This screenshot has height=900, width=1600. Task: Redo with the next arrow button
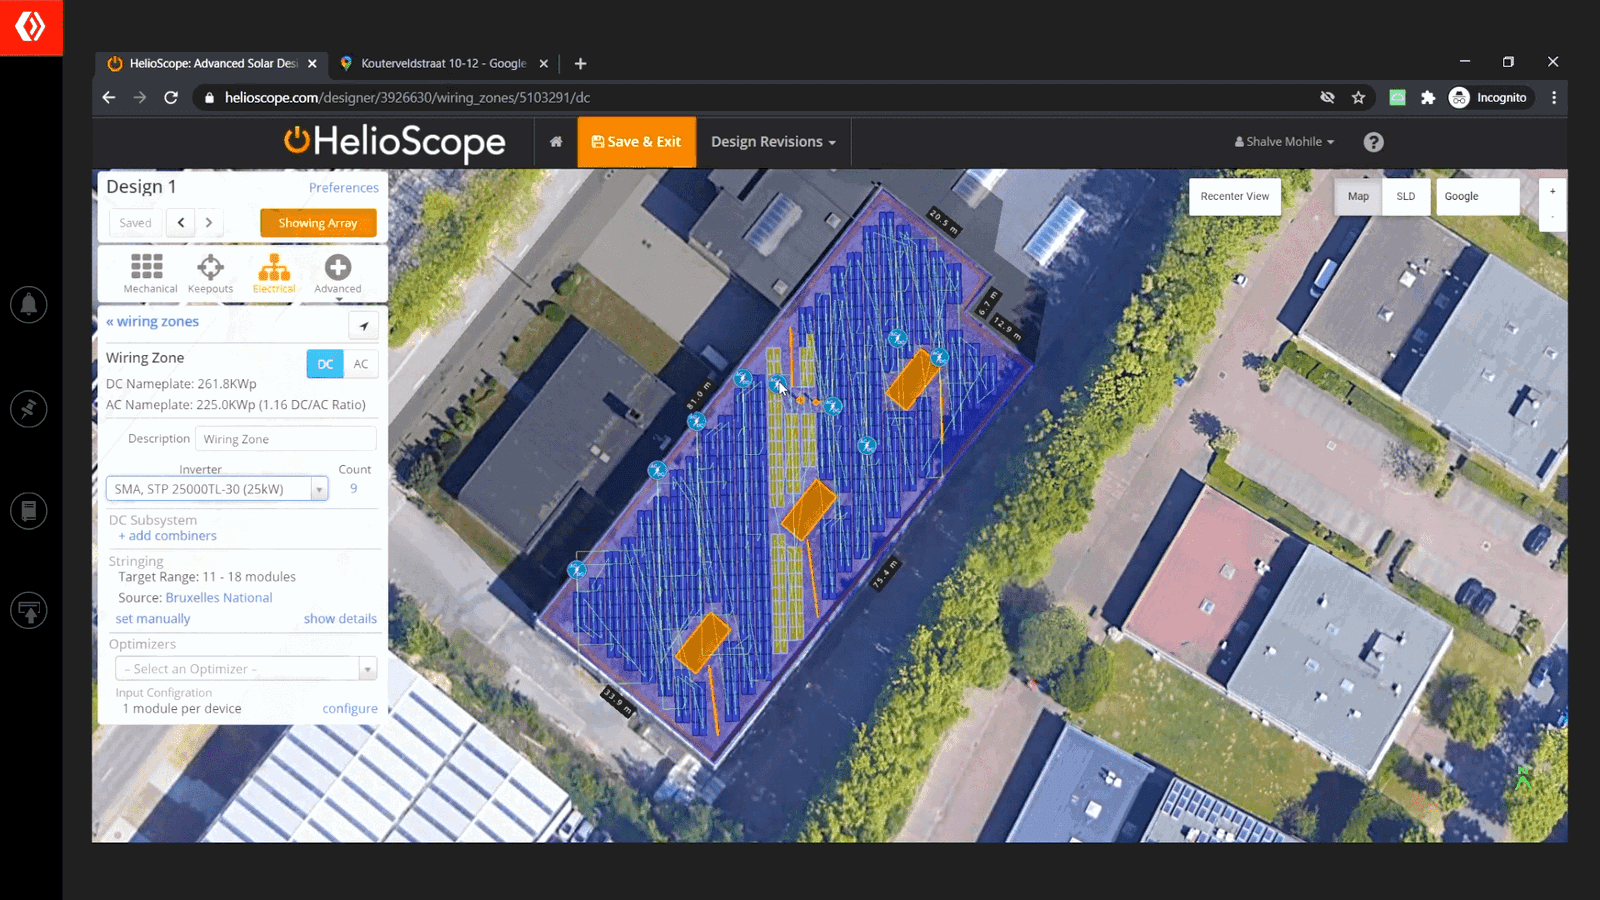209,223
